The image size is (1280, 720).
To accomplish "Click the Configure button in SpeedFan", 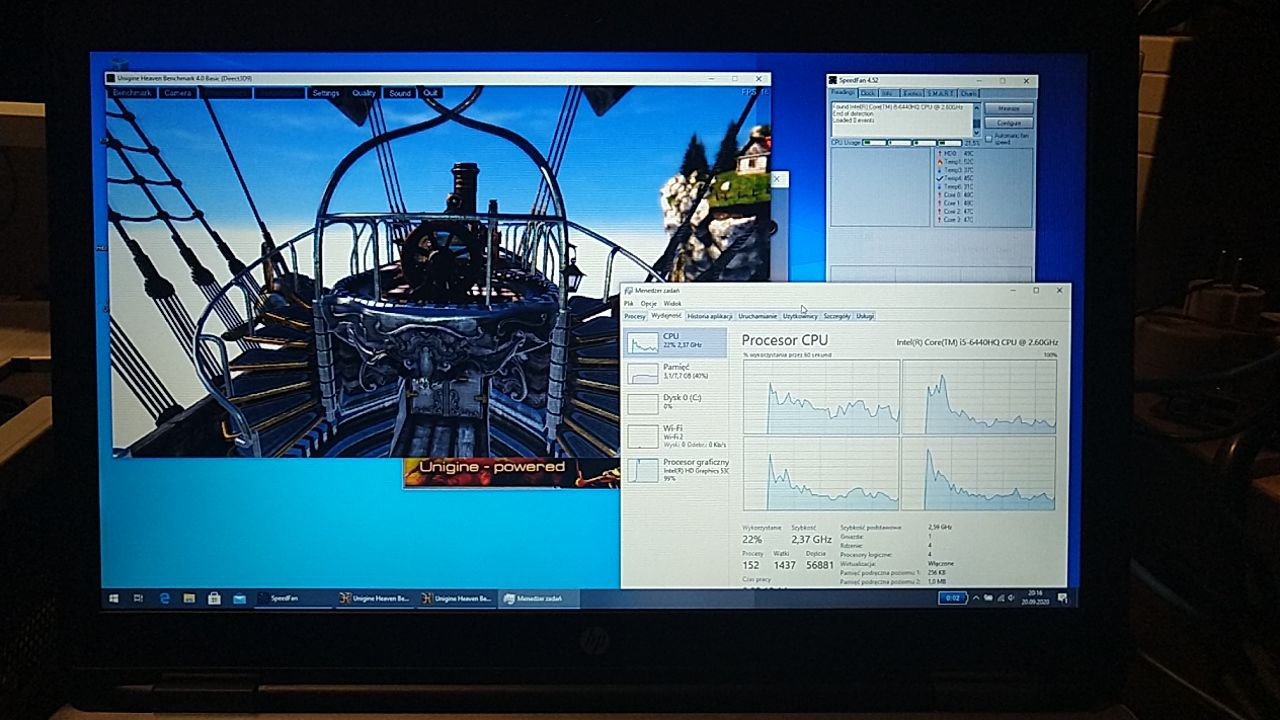I will tap(1009, 123).
